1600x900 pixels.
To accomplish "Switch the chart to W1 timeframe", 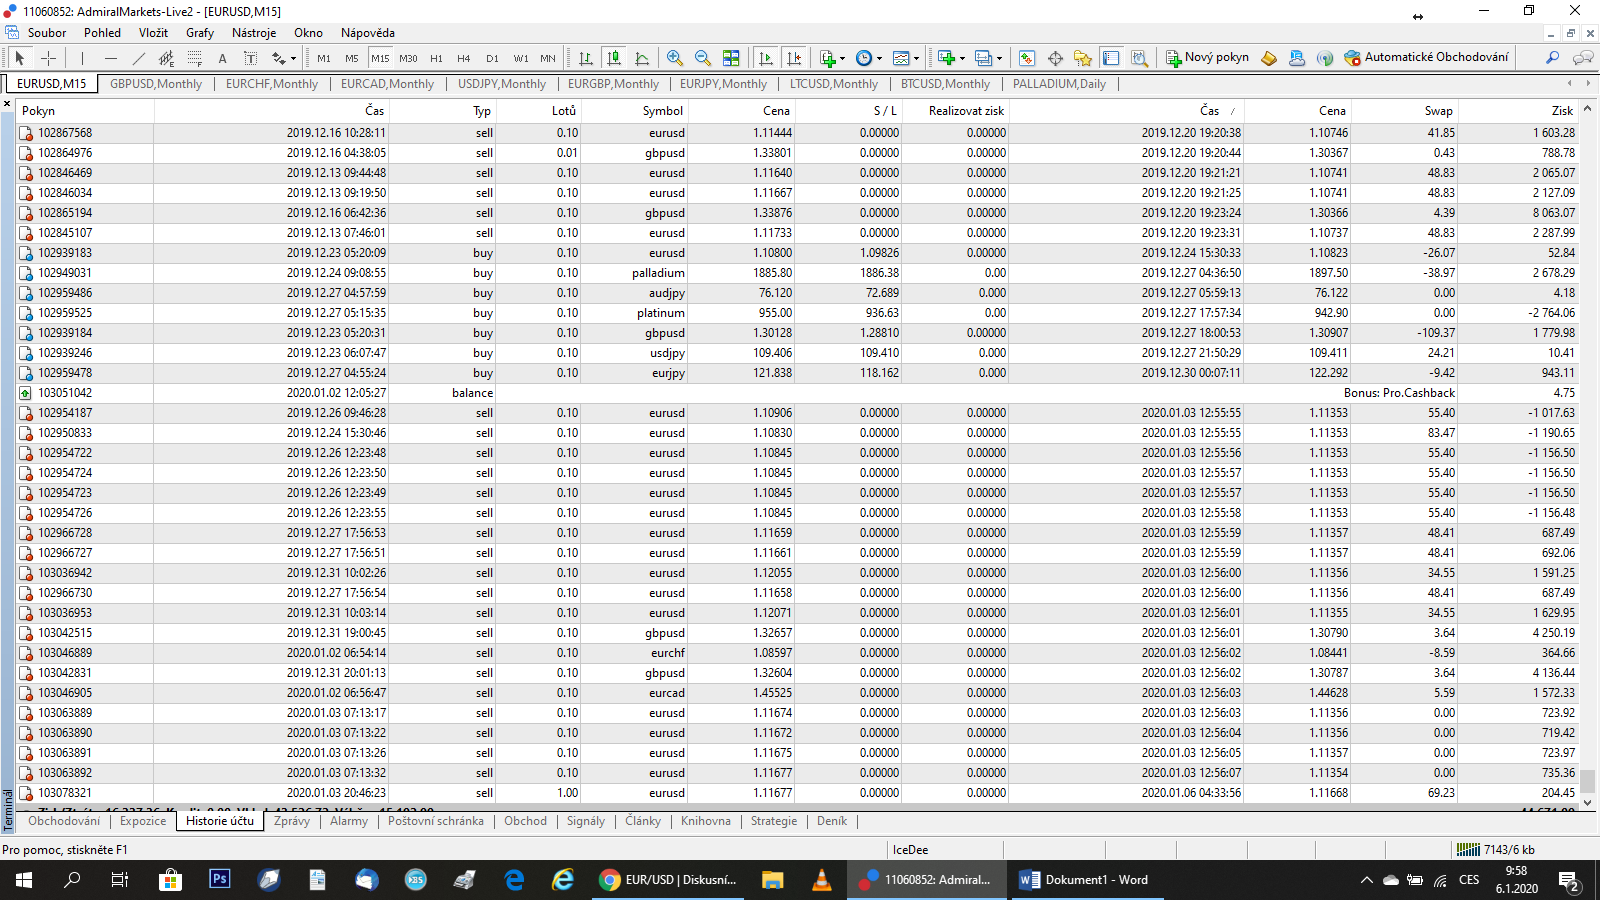I will click(x=521, y=58).
